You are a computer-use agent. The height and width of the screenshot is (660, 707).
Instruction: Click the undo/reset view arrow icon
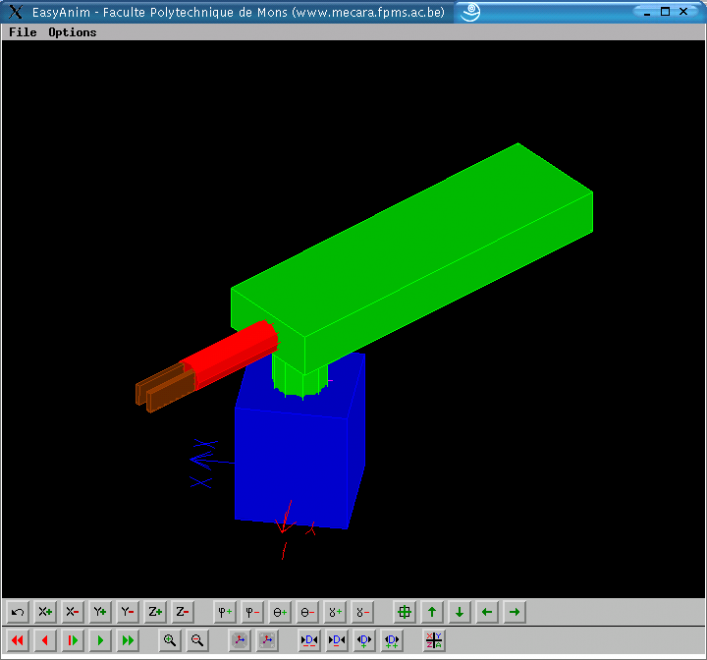coord(18,612)
